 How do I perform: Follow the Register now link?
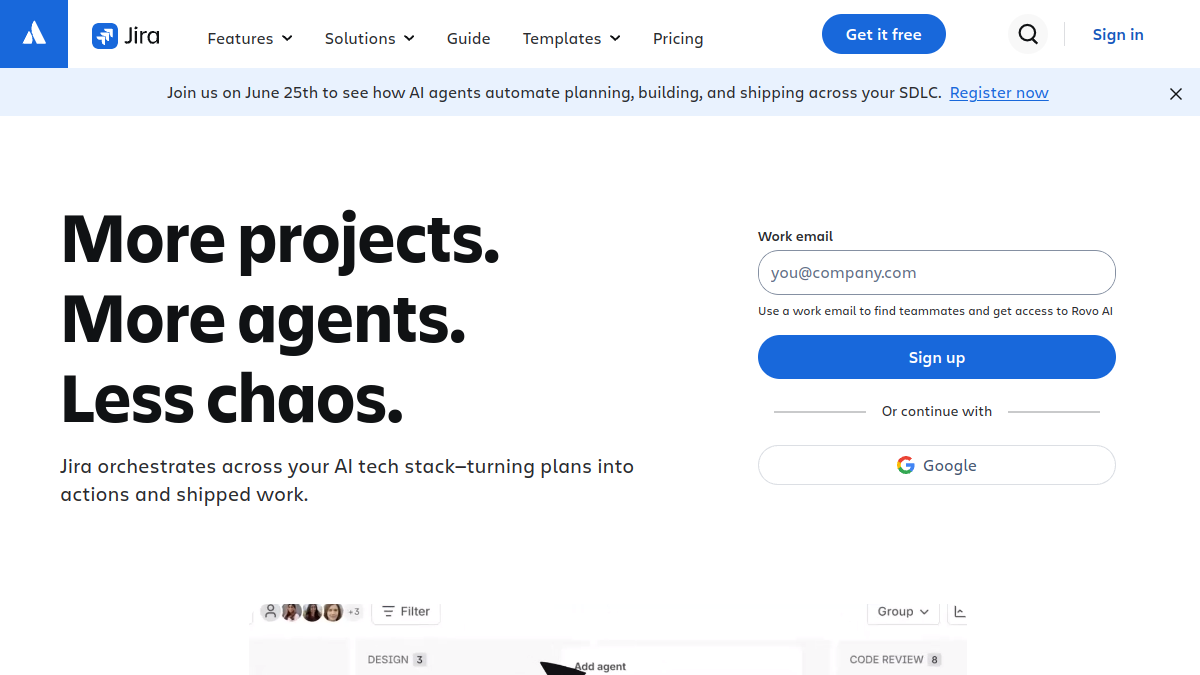(999, 93)
